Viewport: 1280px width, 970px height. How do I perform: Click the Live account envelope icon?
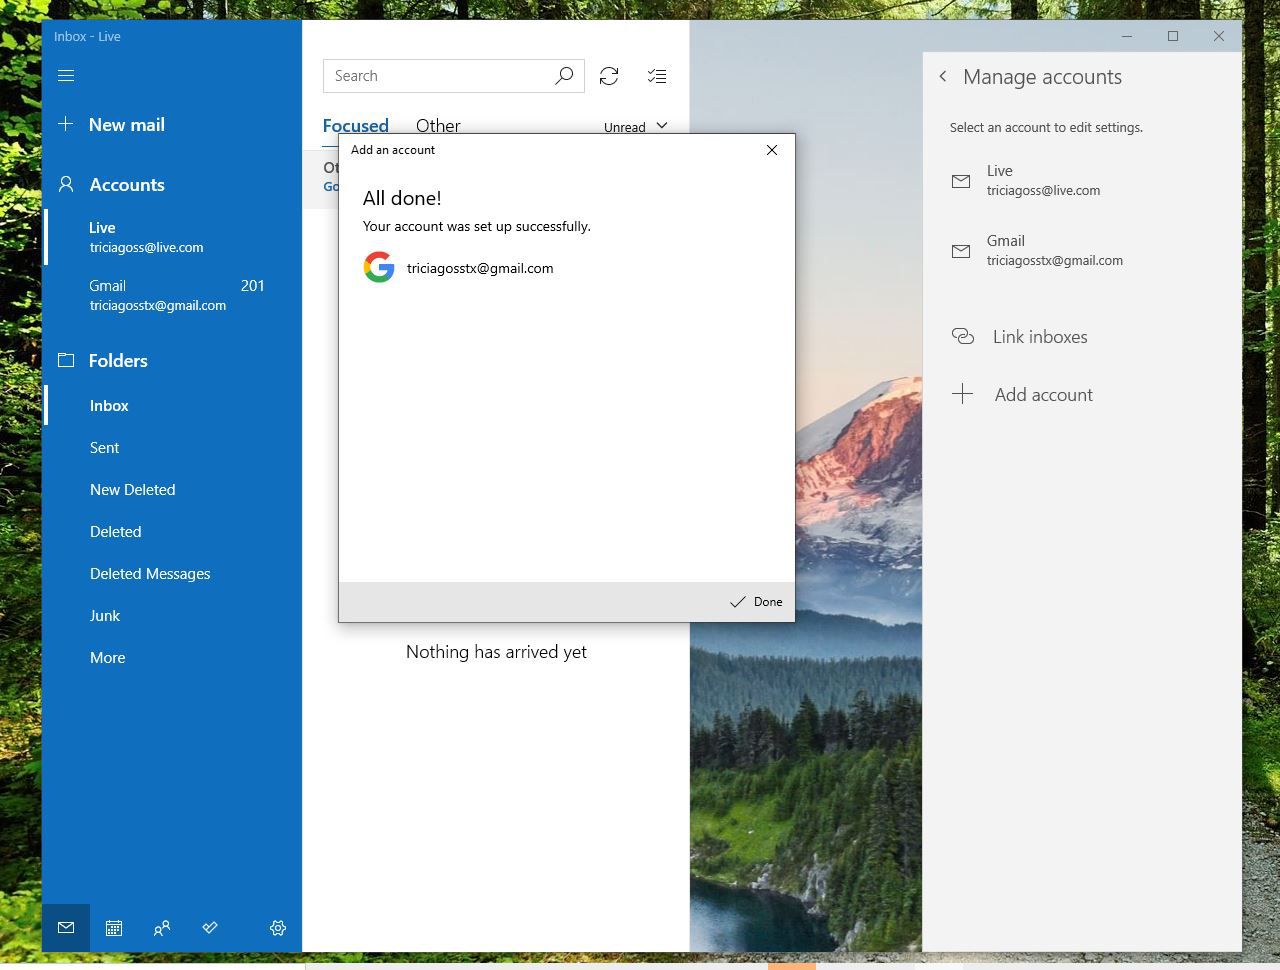tap(961, 181)
